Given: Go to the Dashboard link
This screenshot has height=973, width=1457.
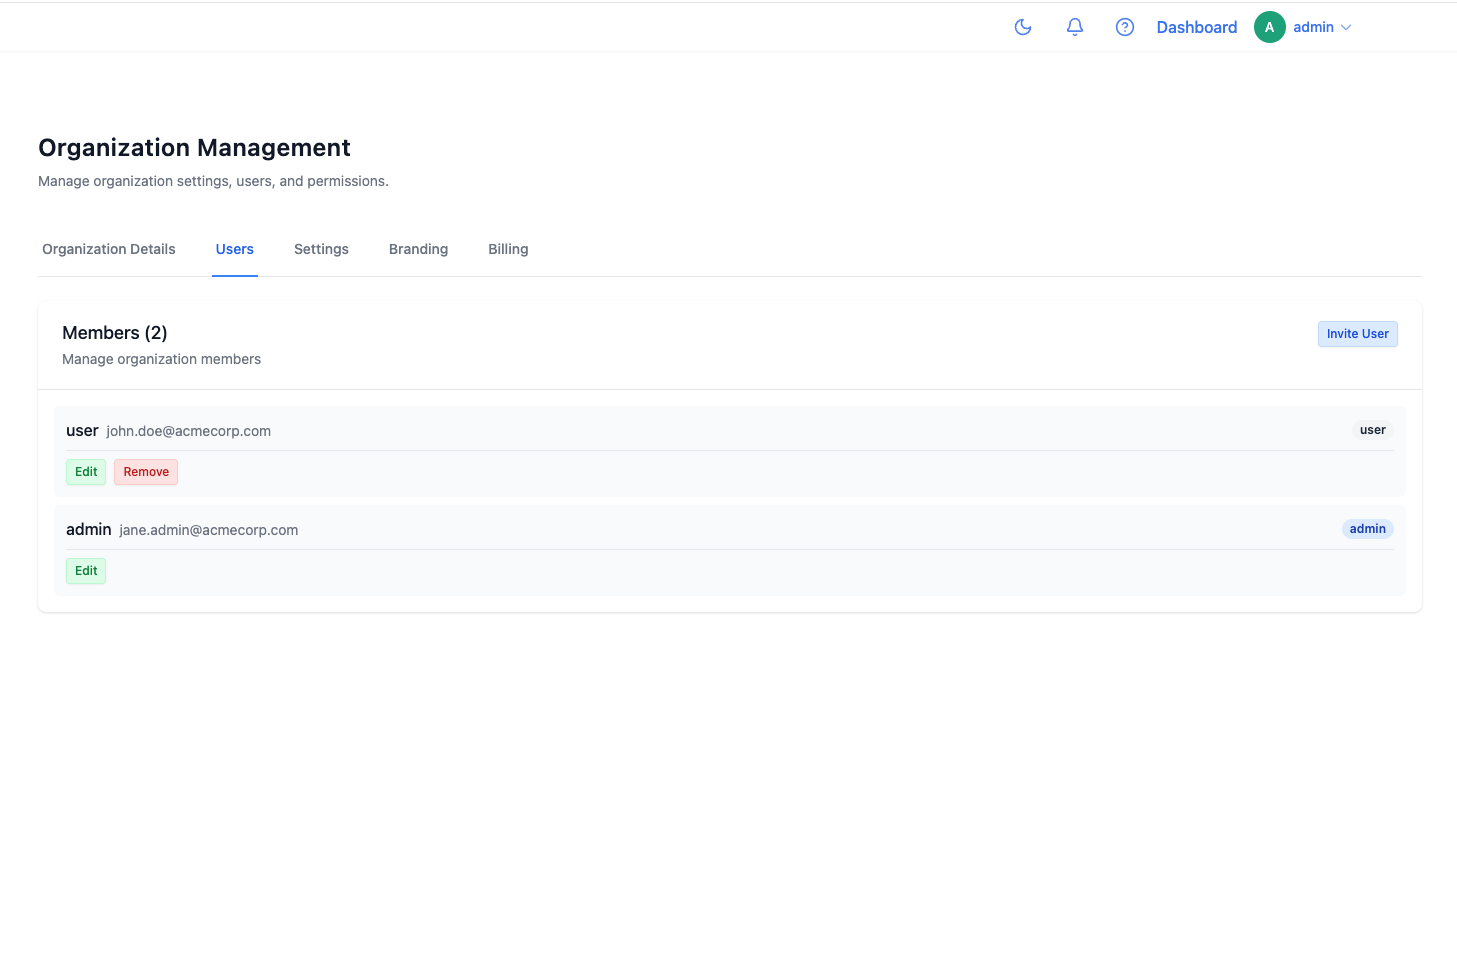Looking at the screenshot, I should pos(1196,27).
